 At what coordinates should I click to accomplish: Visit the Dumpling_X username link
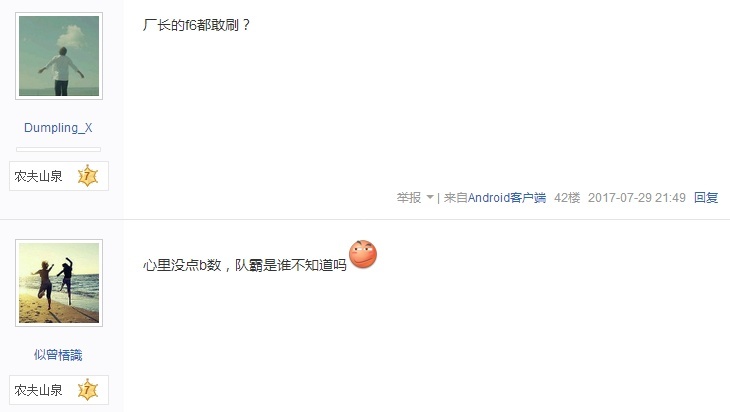point(58,128)
